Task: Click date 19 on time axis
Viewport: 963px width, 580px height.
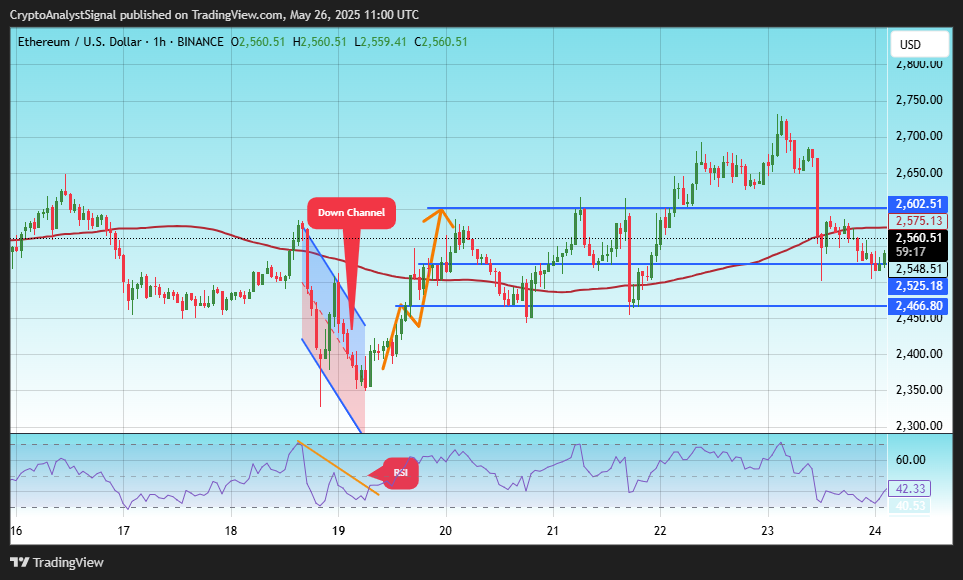Action: pos(338,531)
